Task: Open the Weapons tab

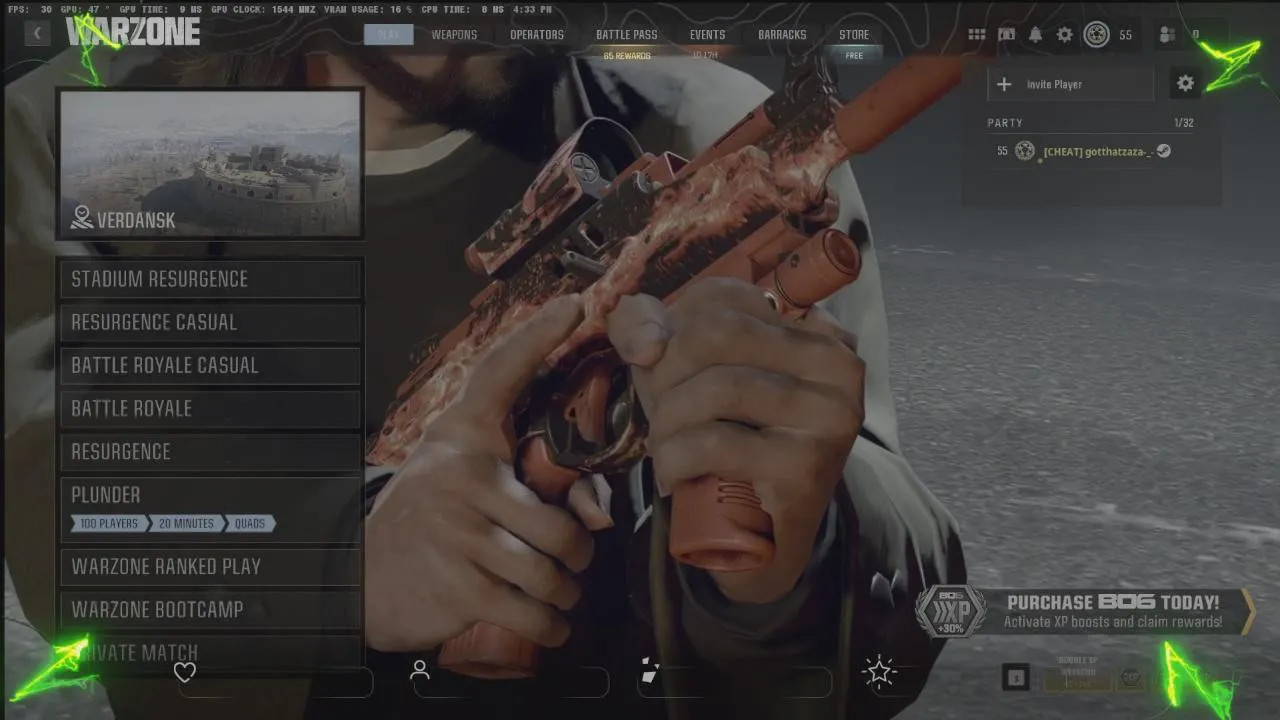Action: point(454,34)
